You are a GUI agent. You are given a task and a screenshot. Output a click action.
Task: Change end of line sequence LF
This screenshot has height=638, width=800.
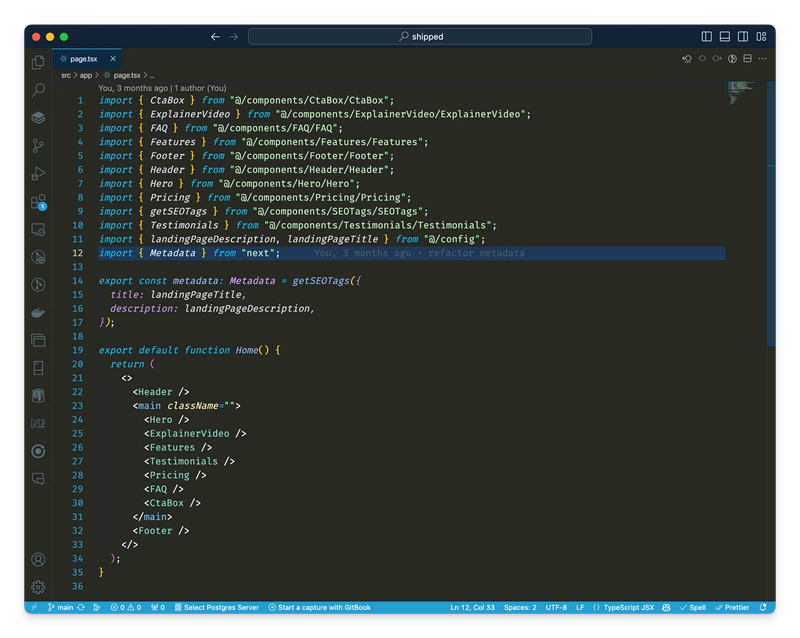(x=580, y=607)
